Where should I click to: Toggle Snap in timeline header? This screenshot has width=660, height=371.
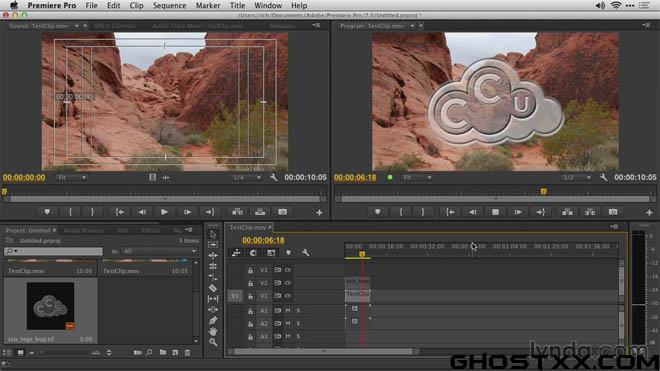253,253
